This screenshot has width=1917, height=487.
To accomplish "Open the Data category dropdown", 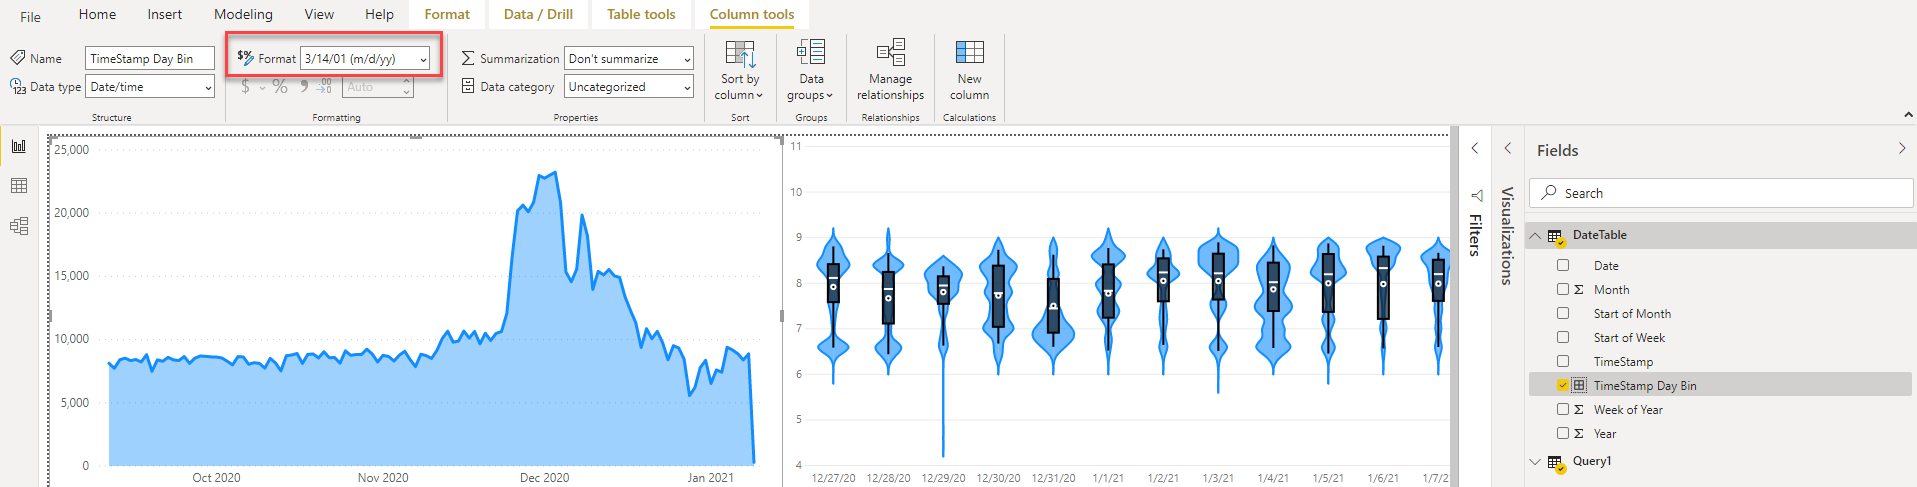I will (629, 87).
